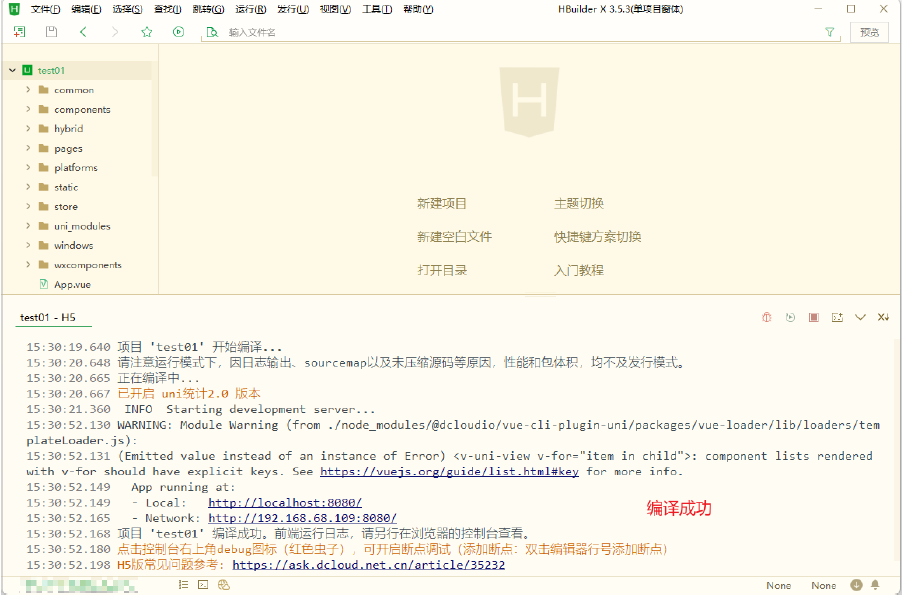Click the new file toolbar icon

coord(20,32)
